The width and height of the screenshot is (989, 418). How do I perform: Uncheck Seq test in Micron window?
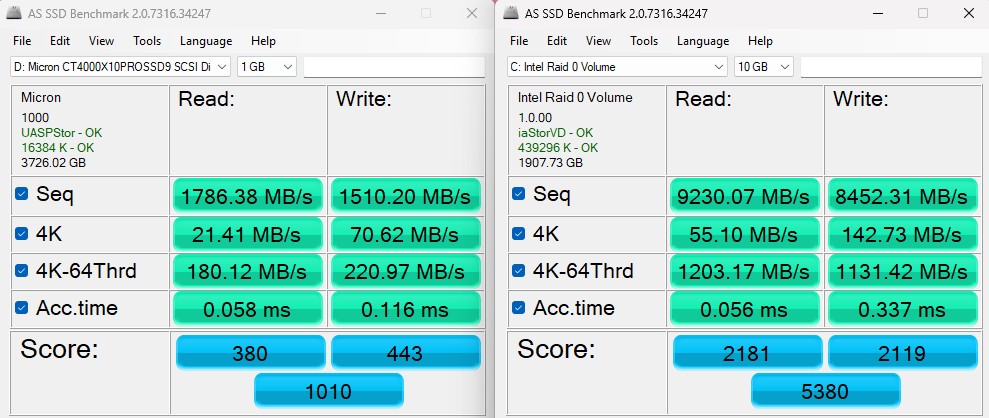click(x=21, y=194)
